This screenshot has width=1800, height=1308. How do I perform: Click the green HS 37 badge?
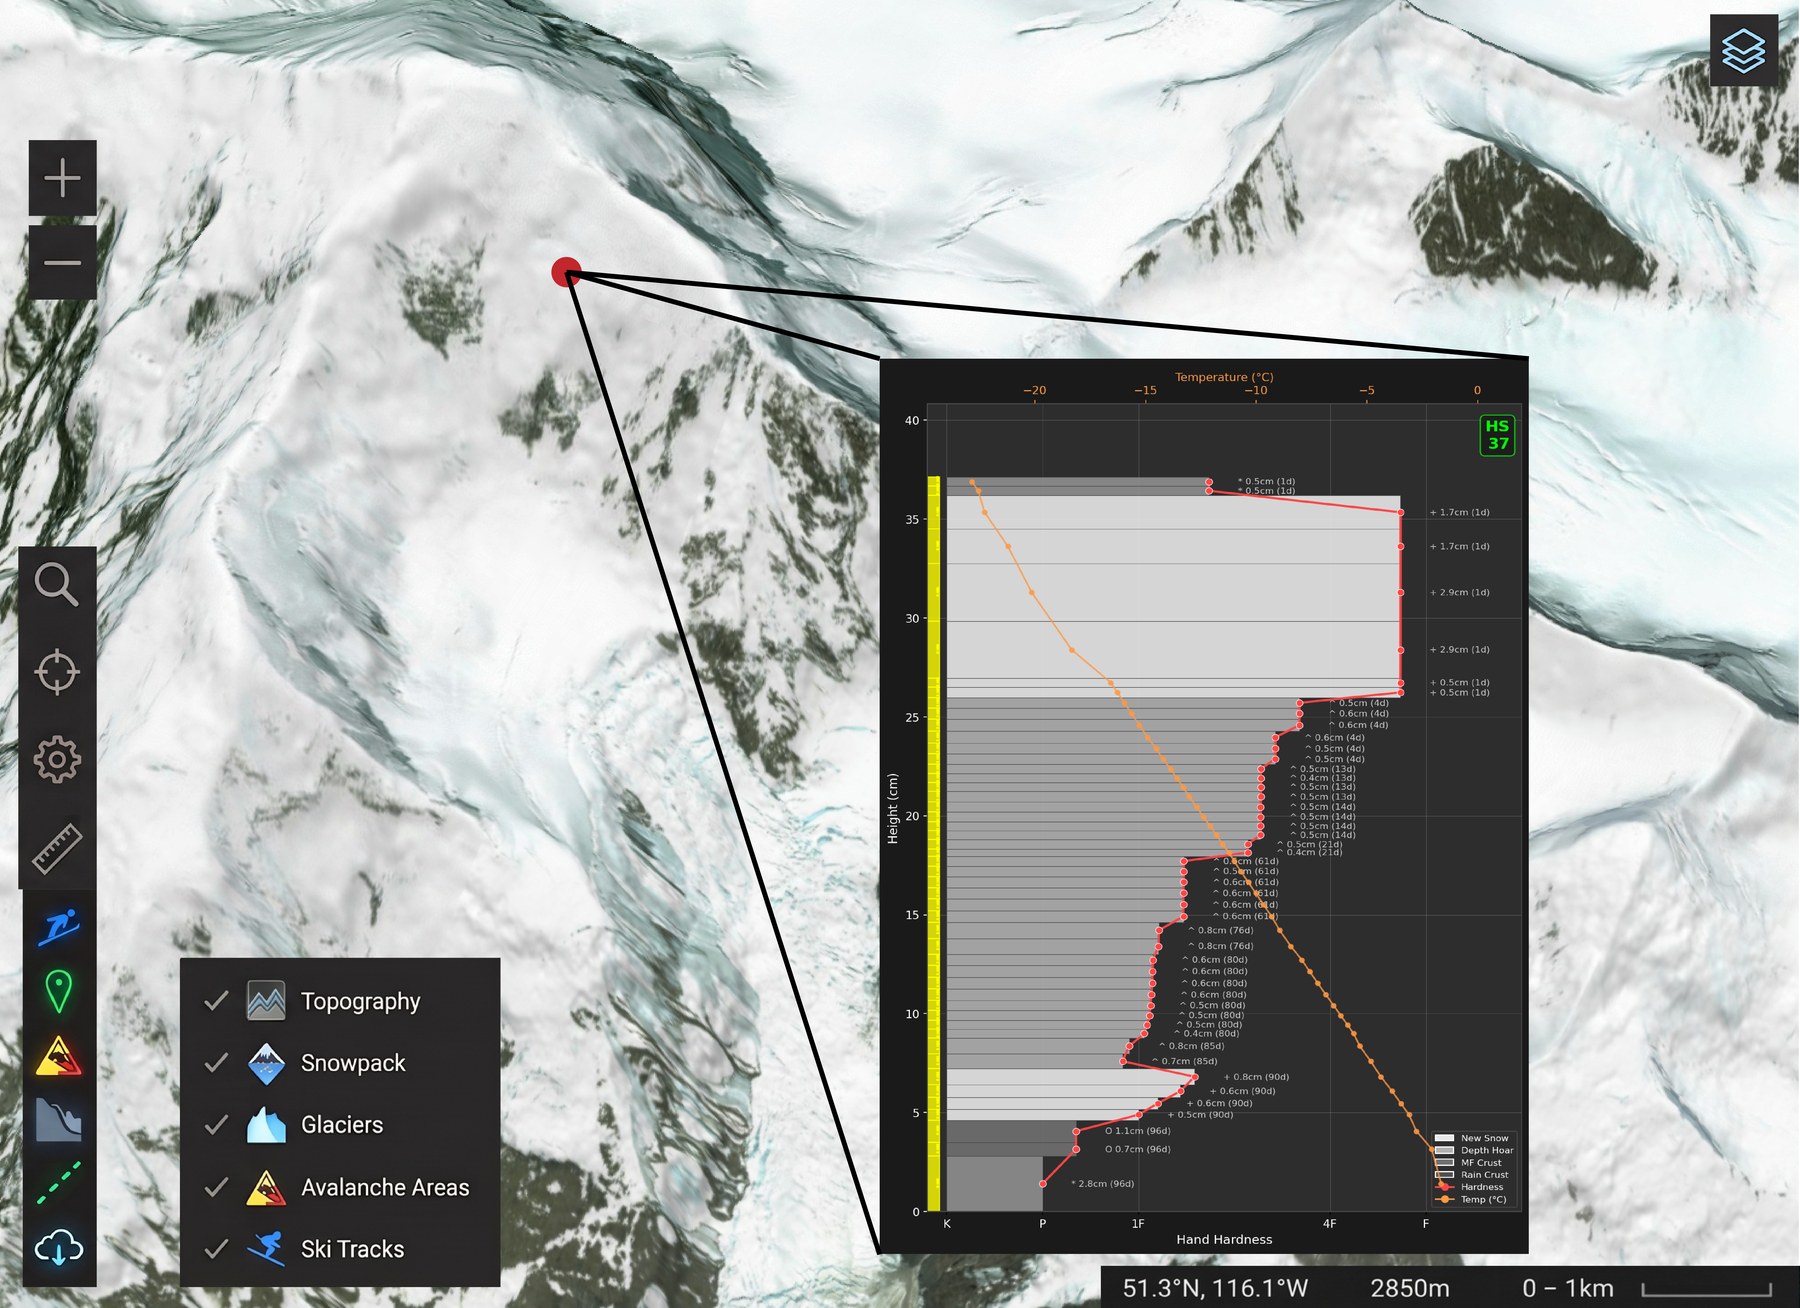pos(1497,435)
